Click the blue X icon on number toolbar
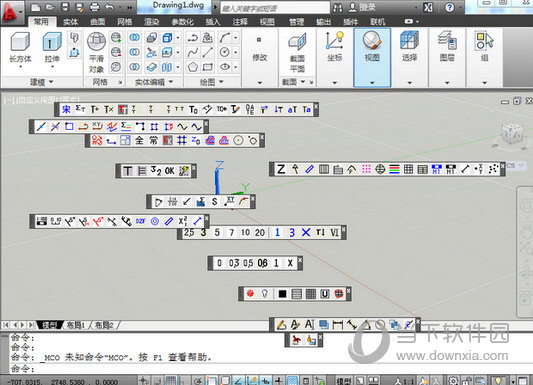Screen dimensions: 533x385 click(x=306, y=232)
